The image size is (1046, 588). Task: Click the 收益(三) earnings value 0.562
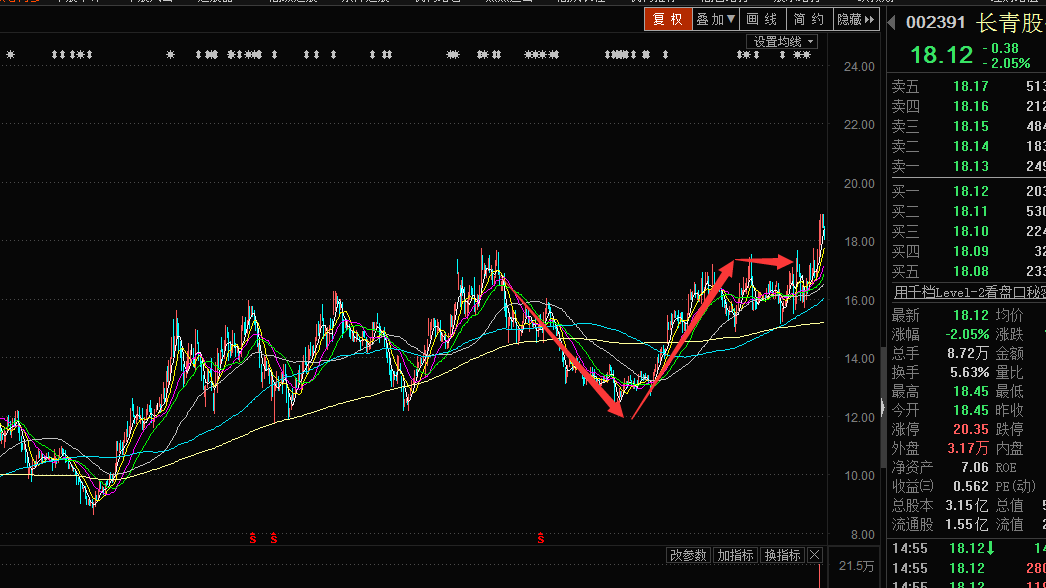[971, 487]
